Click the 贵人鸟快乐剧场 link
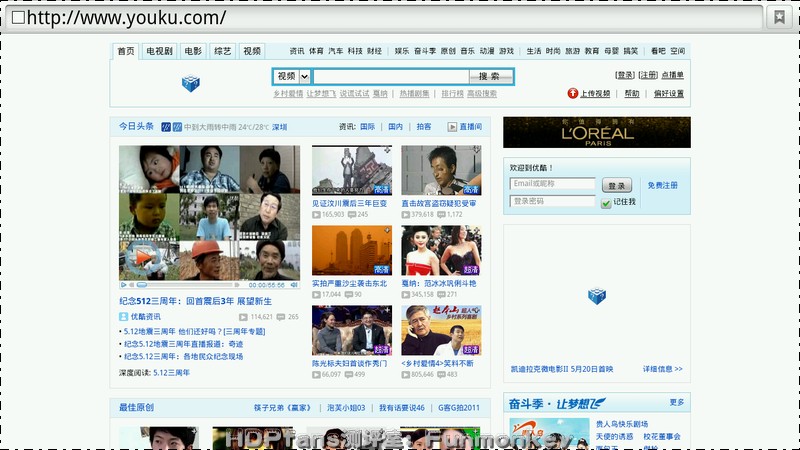800x450 pixels. click(x=622, y=424)
